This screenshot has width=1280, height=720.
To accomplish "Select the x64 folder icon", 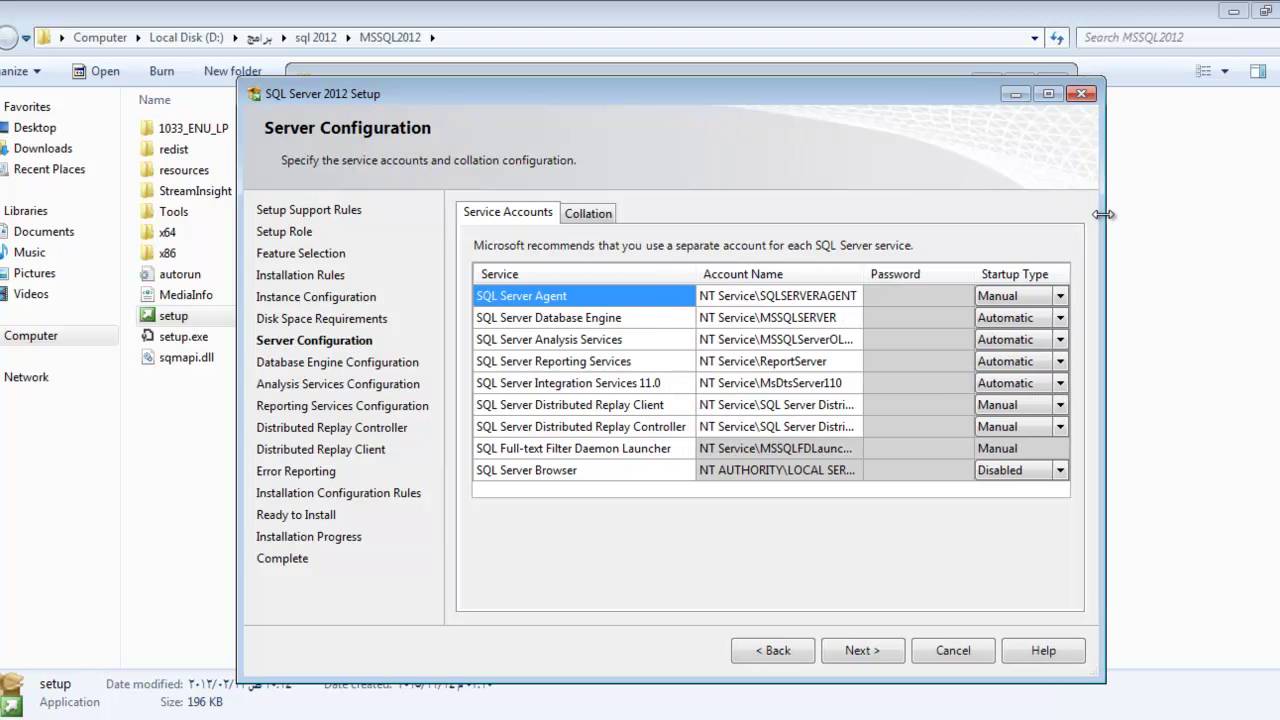I will tap(147, 232).
